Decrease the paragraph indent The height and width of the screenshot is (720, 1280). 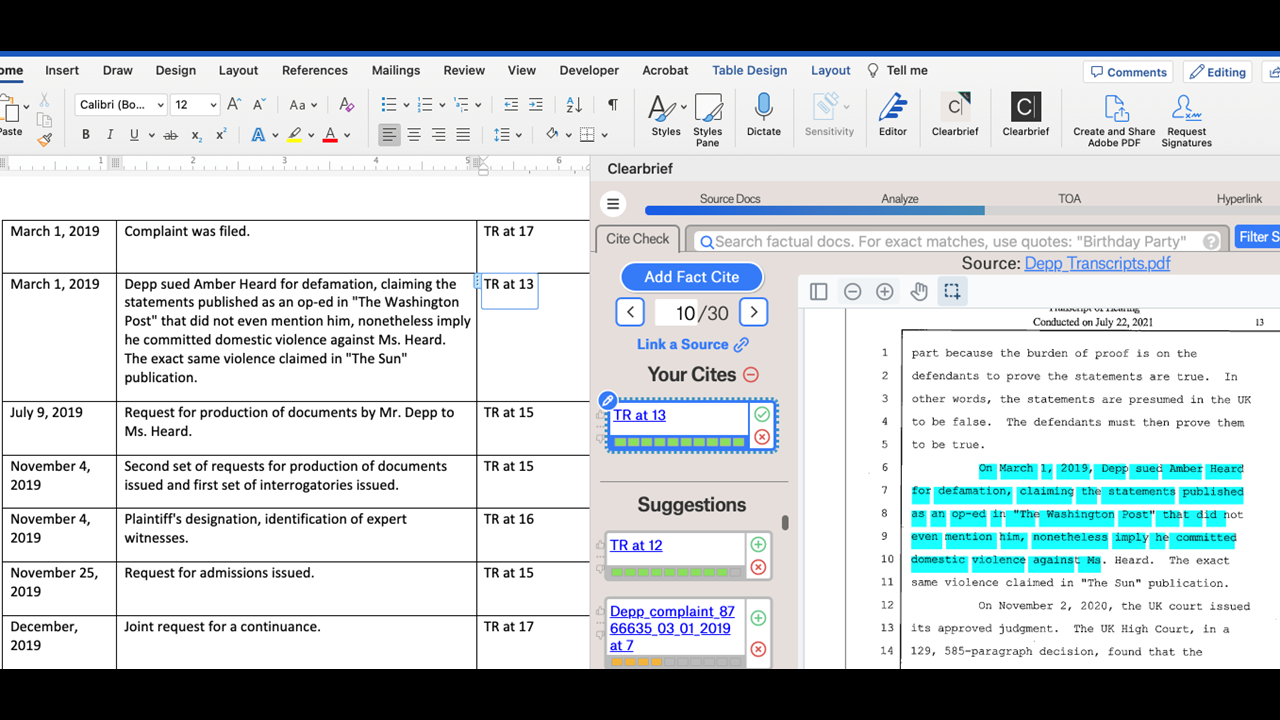pyautogui.click(x=511, y=104)
